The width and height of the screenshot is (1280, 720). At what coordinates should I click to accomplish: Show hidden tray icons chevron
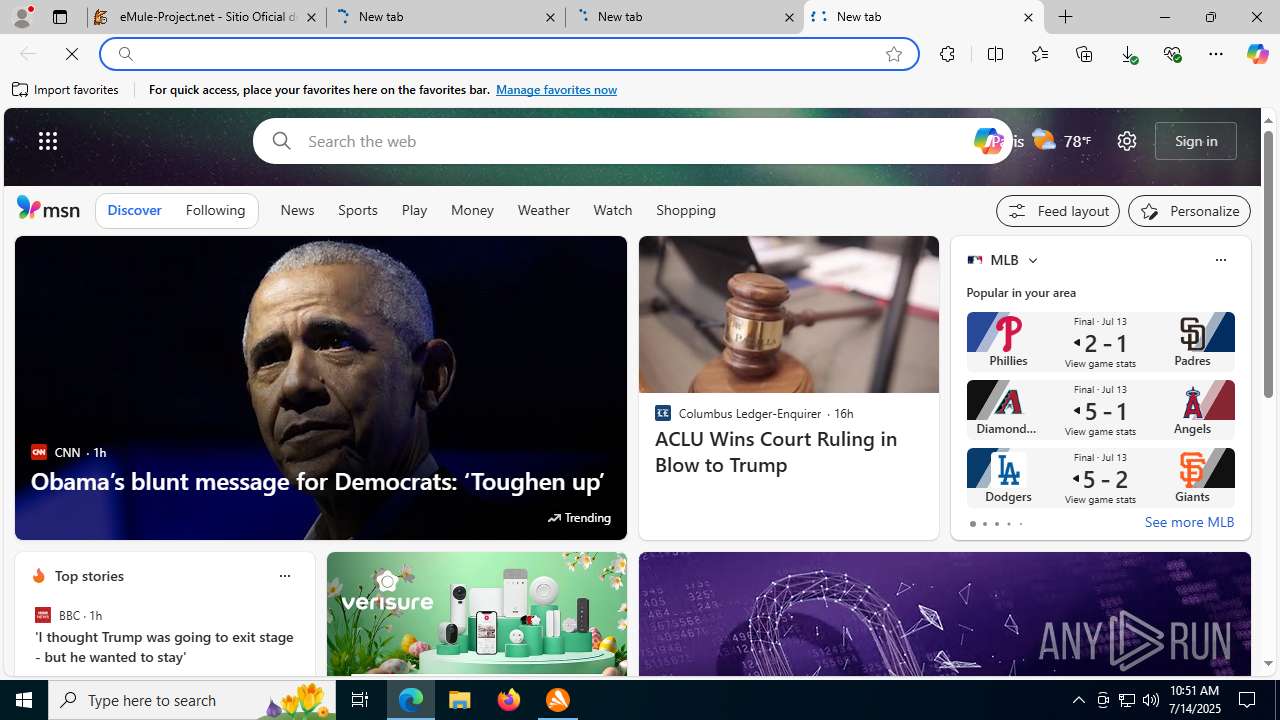[x=1078, y=700]
